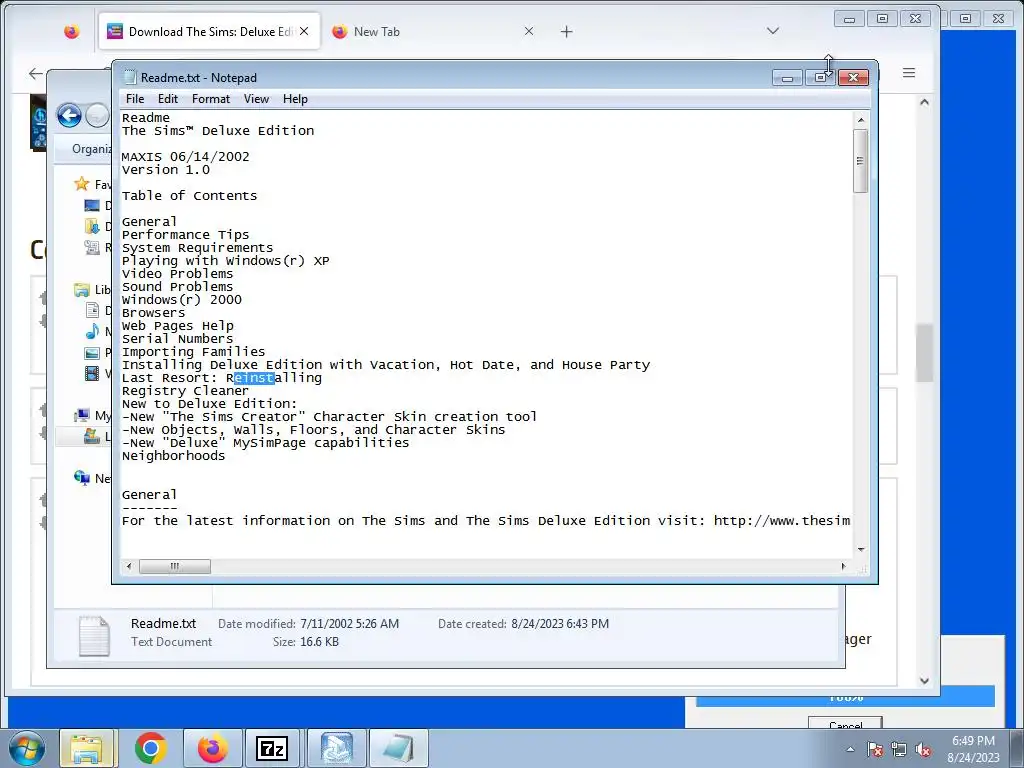This screenshot has height=768, width=1024.
Task: Close the New Tab tab in Firefox
Action: point(529,31)
